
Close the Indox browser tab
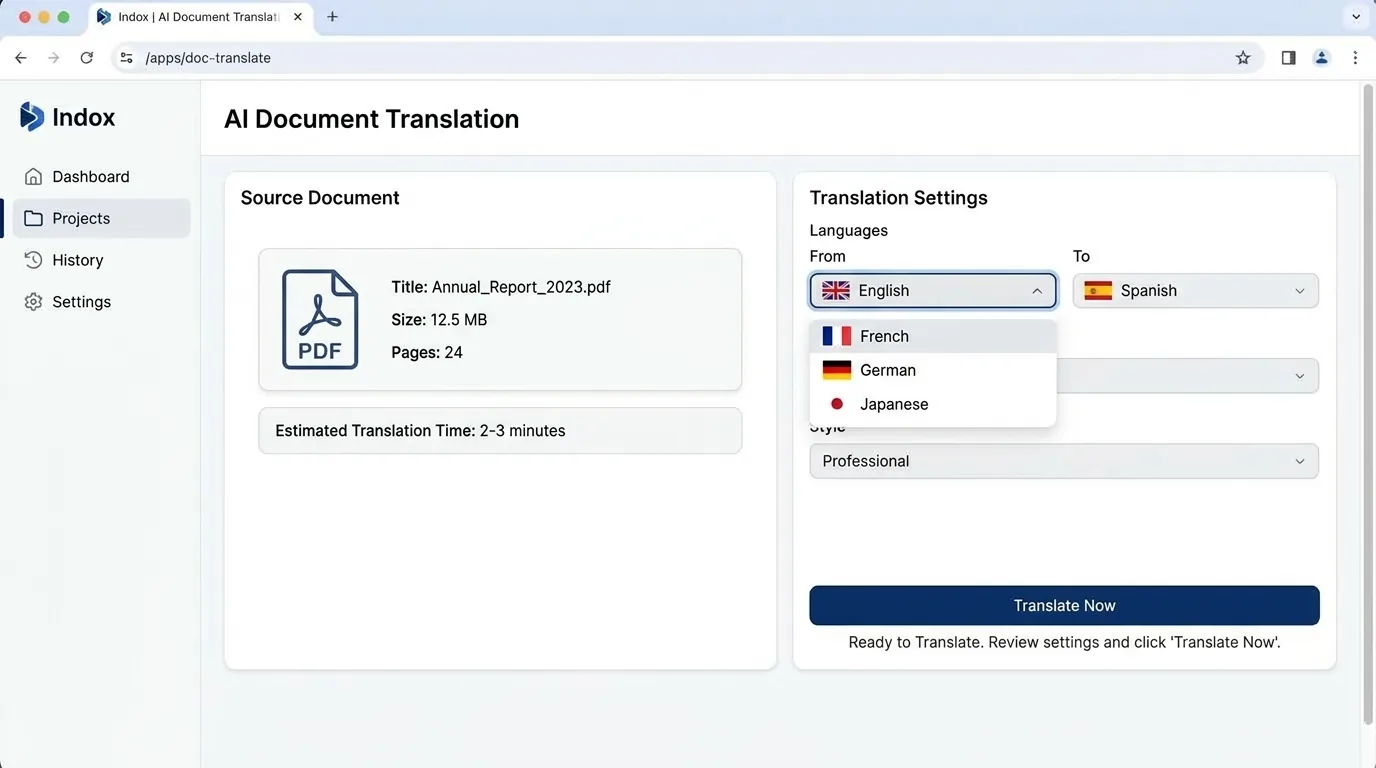point(298,17)
